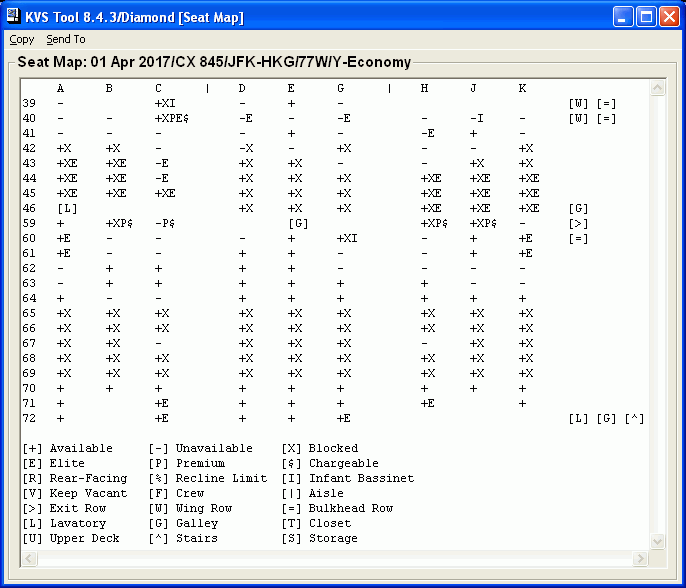Minimize the Seat Map window
This screenshot has height=588, width=686.
point(623,17)
